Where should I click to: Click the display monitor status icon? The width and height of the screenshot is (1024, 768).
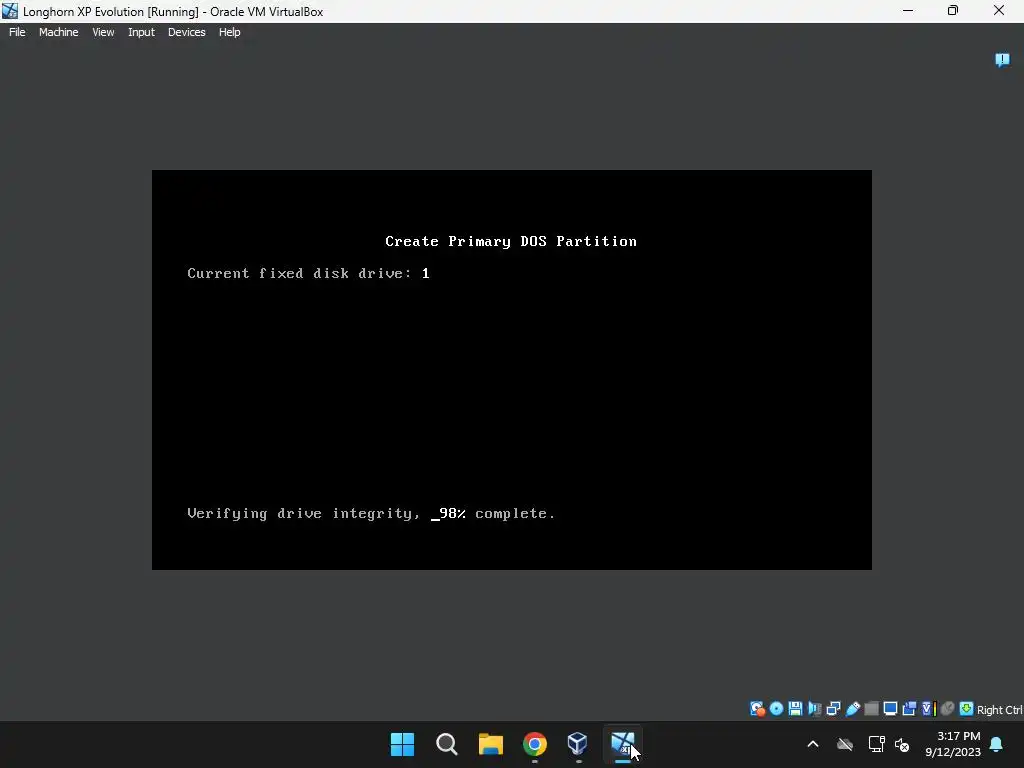[890, 709]
